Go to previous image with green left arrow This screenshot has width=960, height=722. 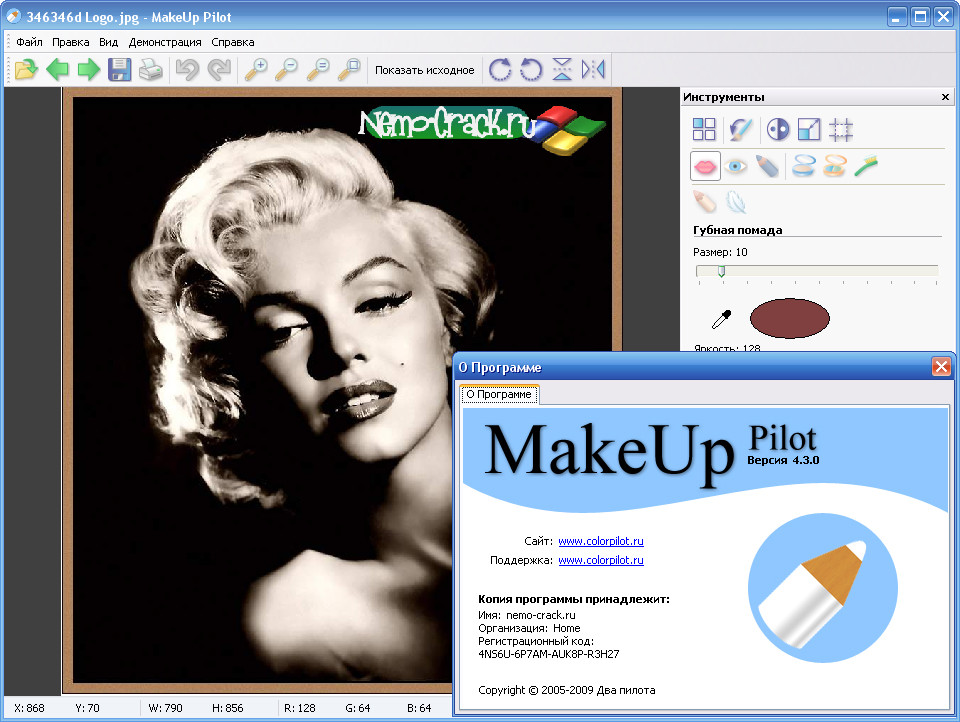pos(58,69)
